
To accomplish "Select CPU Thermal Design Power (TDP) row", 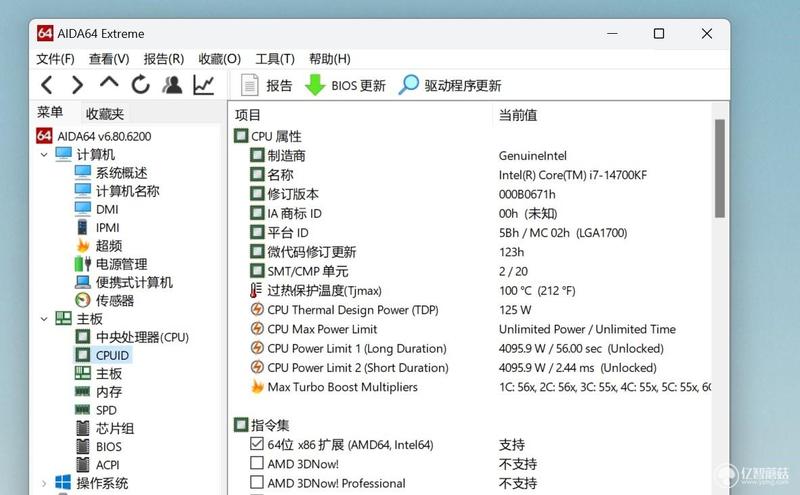I will (x=471, y=310).
